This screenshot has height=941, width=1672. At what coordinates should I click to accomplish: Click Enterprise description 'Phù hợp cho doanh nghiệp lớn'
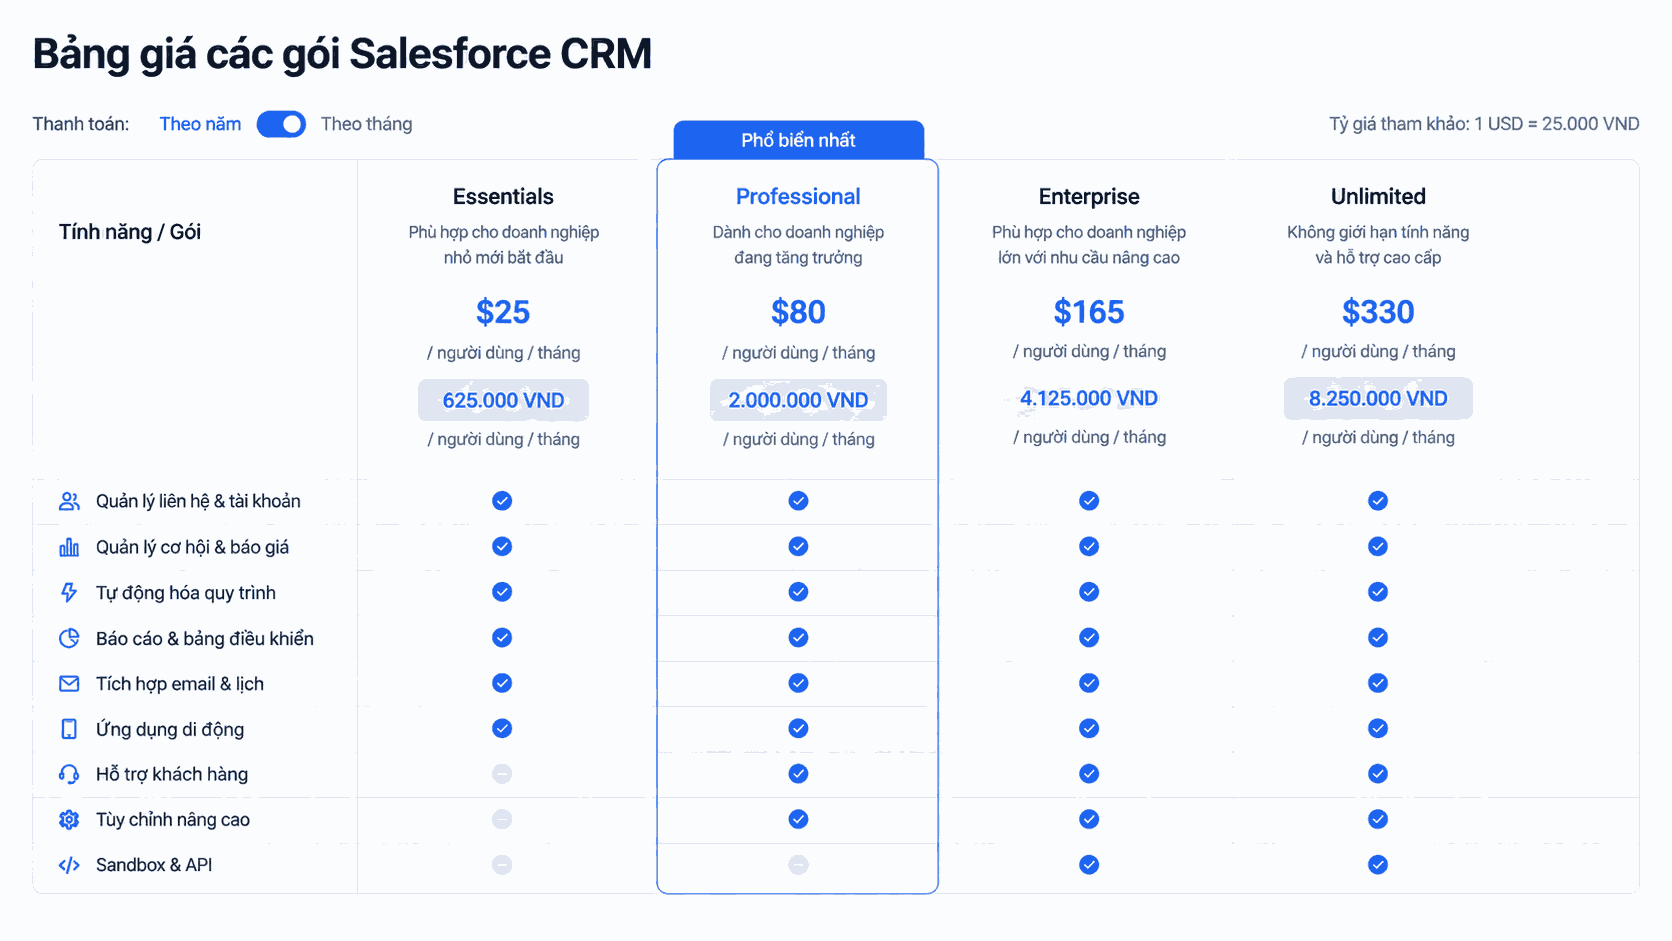coord(1089,245)
